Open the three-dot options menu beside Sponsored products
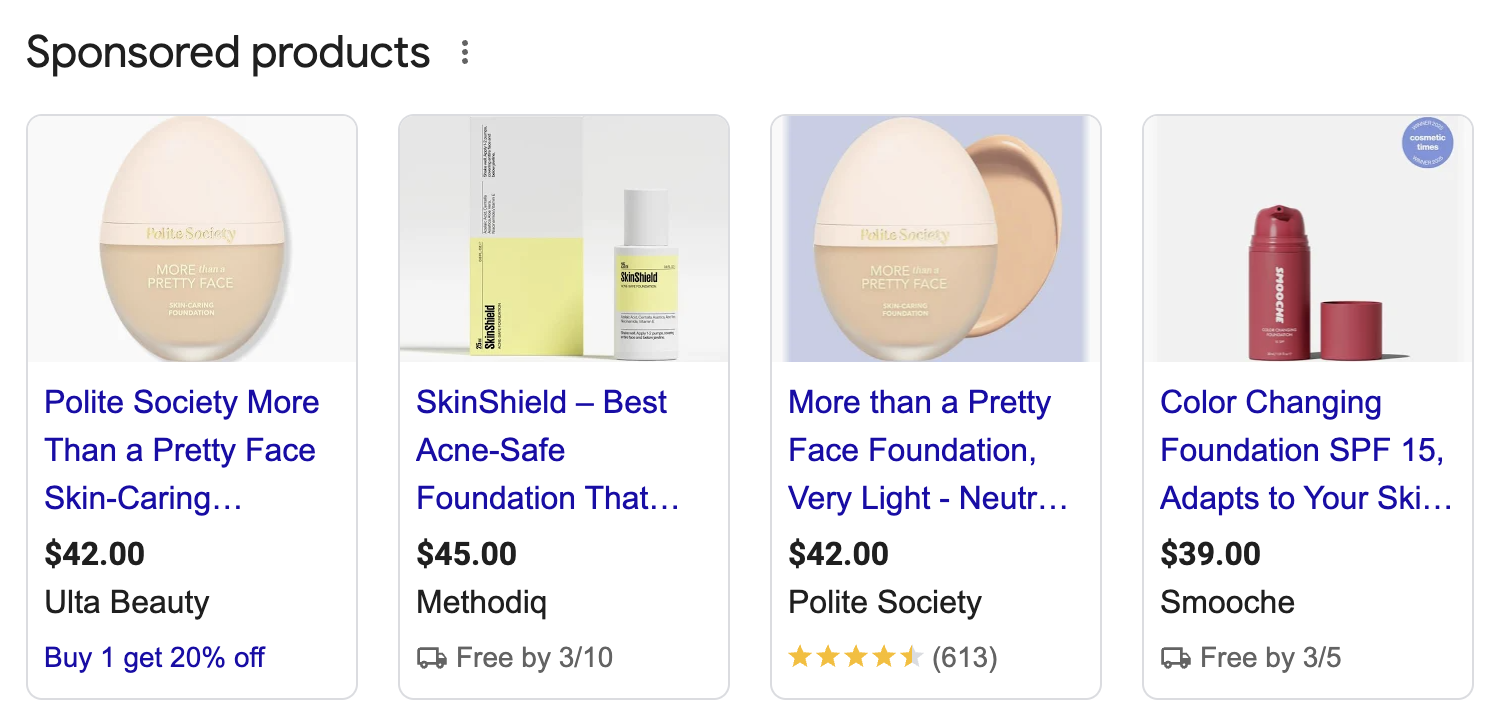This screenshot has width=1502, height=720. 464,53
